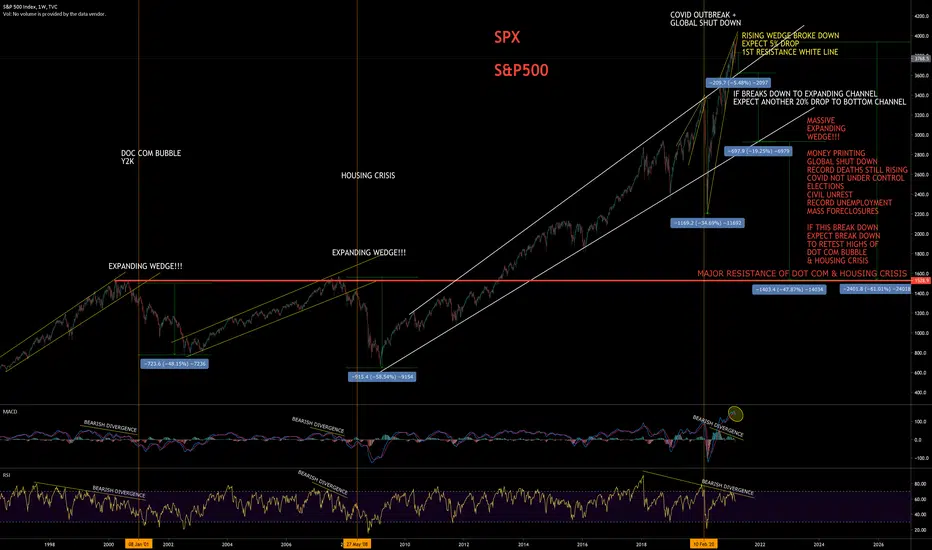Select the '-1403.4 (-47.87%)' measurement label

(789, 289)
